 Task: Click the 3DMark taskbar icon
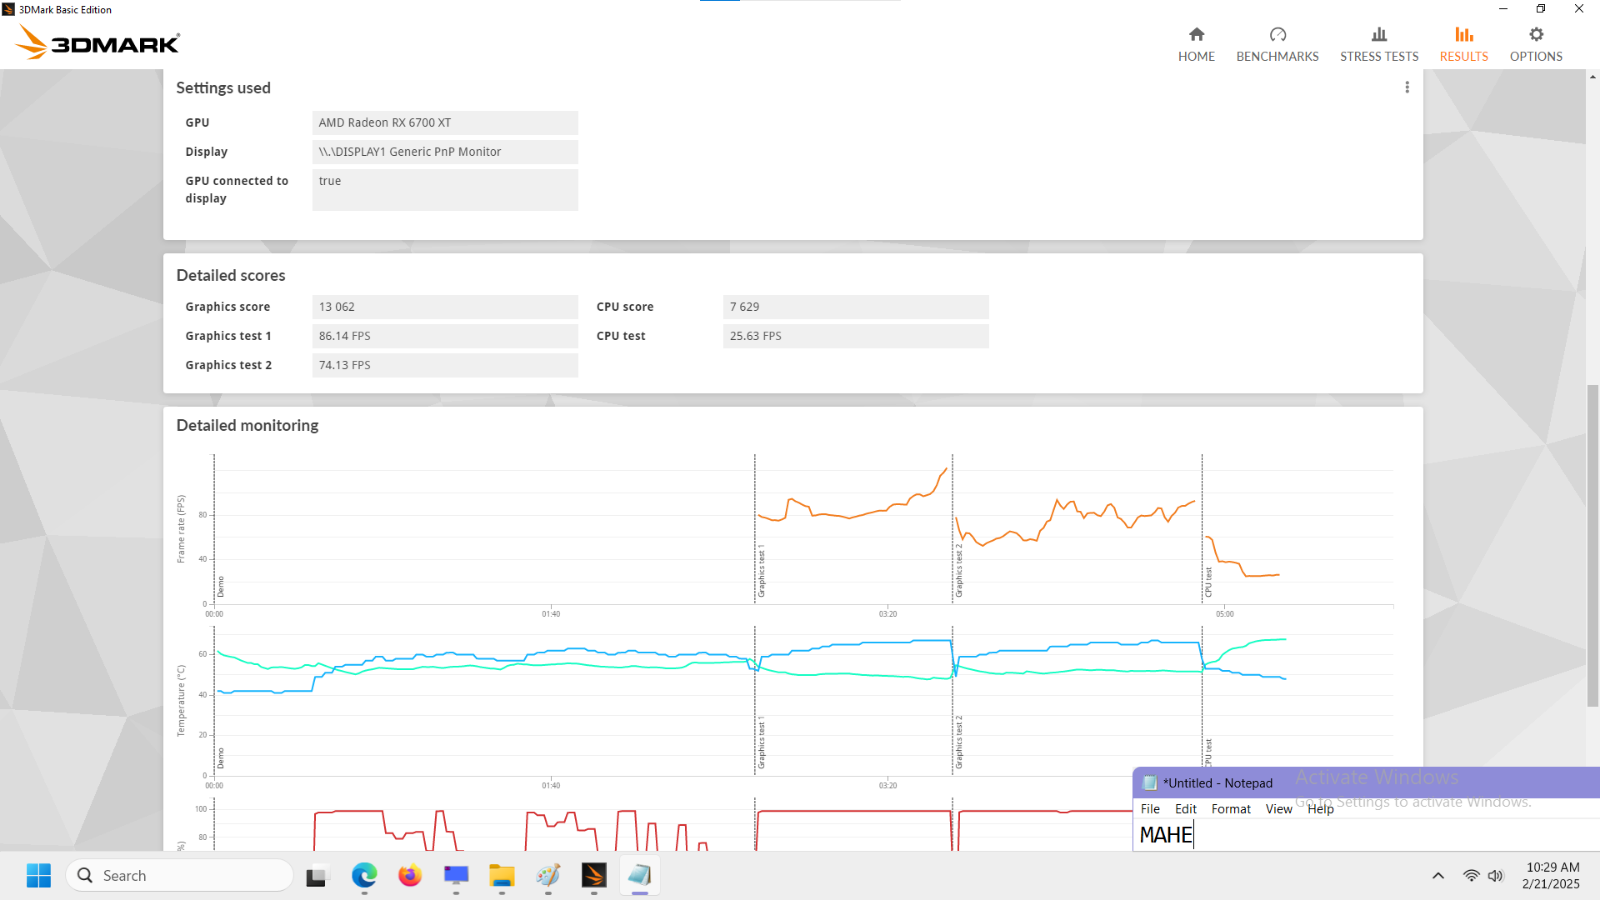594,876
